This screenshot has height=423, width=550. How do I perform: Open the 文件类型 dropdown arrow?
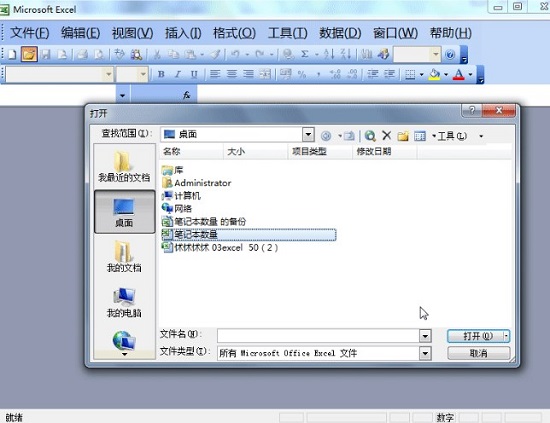[425, 353]
